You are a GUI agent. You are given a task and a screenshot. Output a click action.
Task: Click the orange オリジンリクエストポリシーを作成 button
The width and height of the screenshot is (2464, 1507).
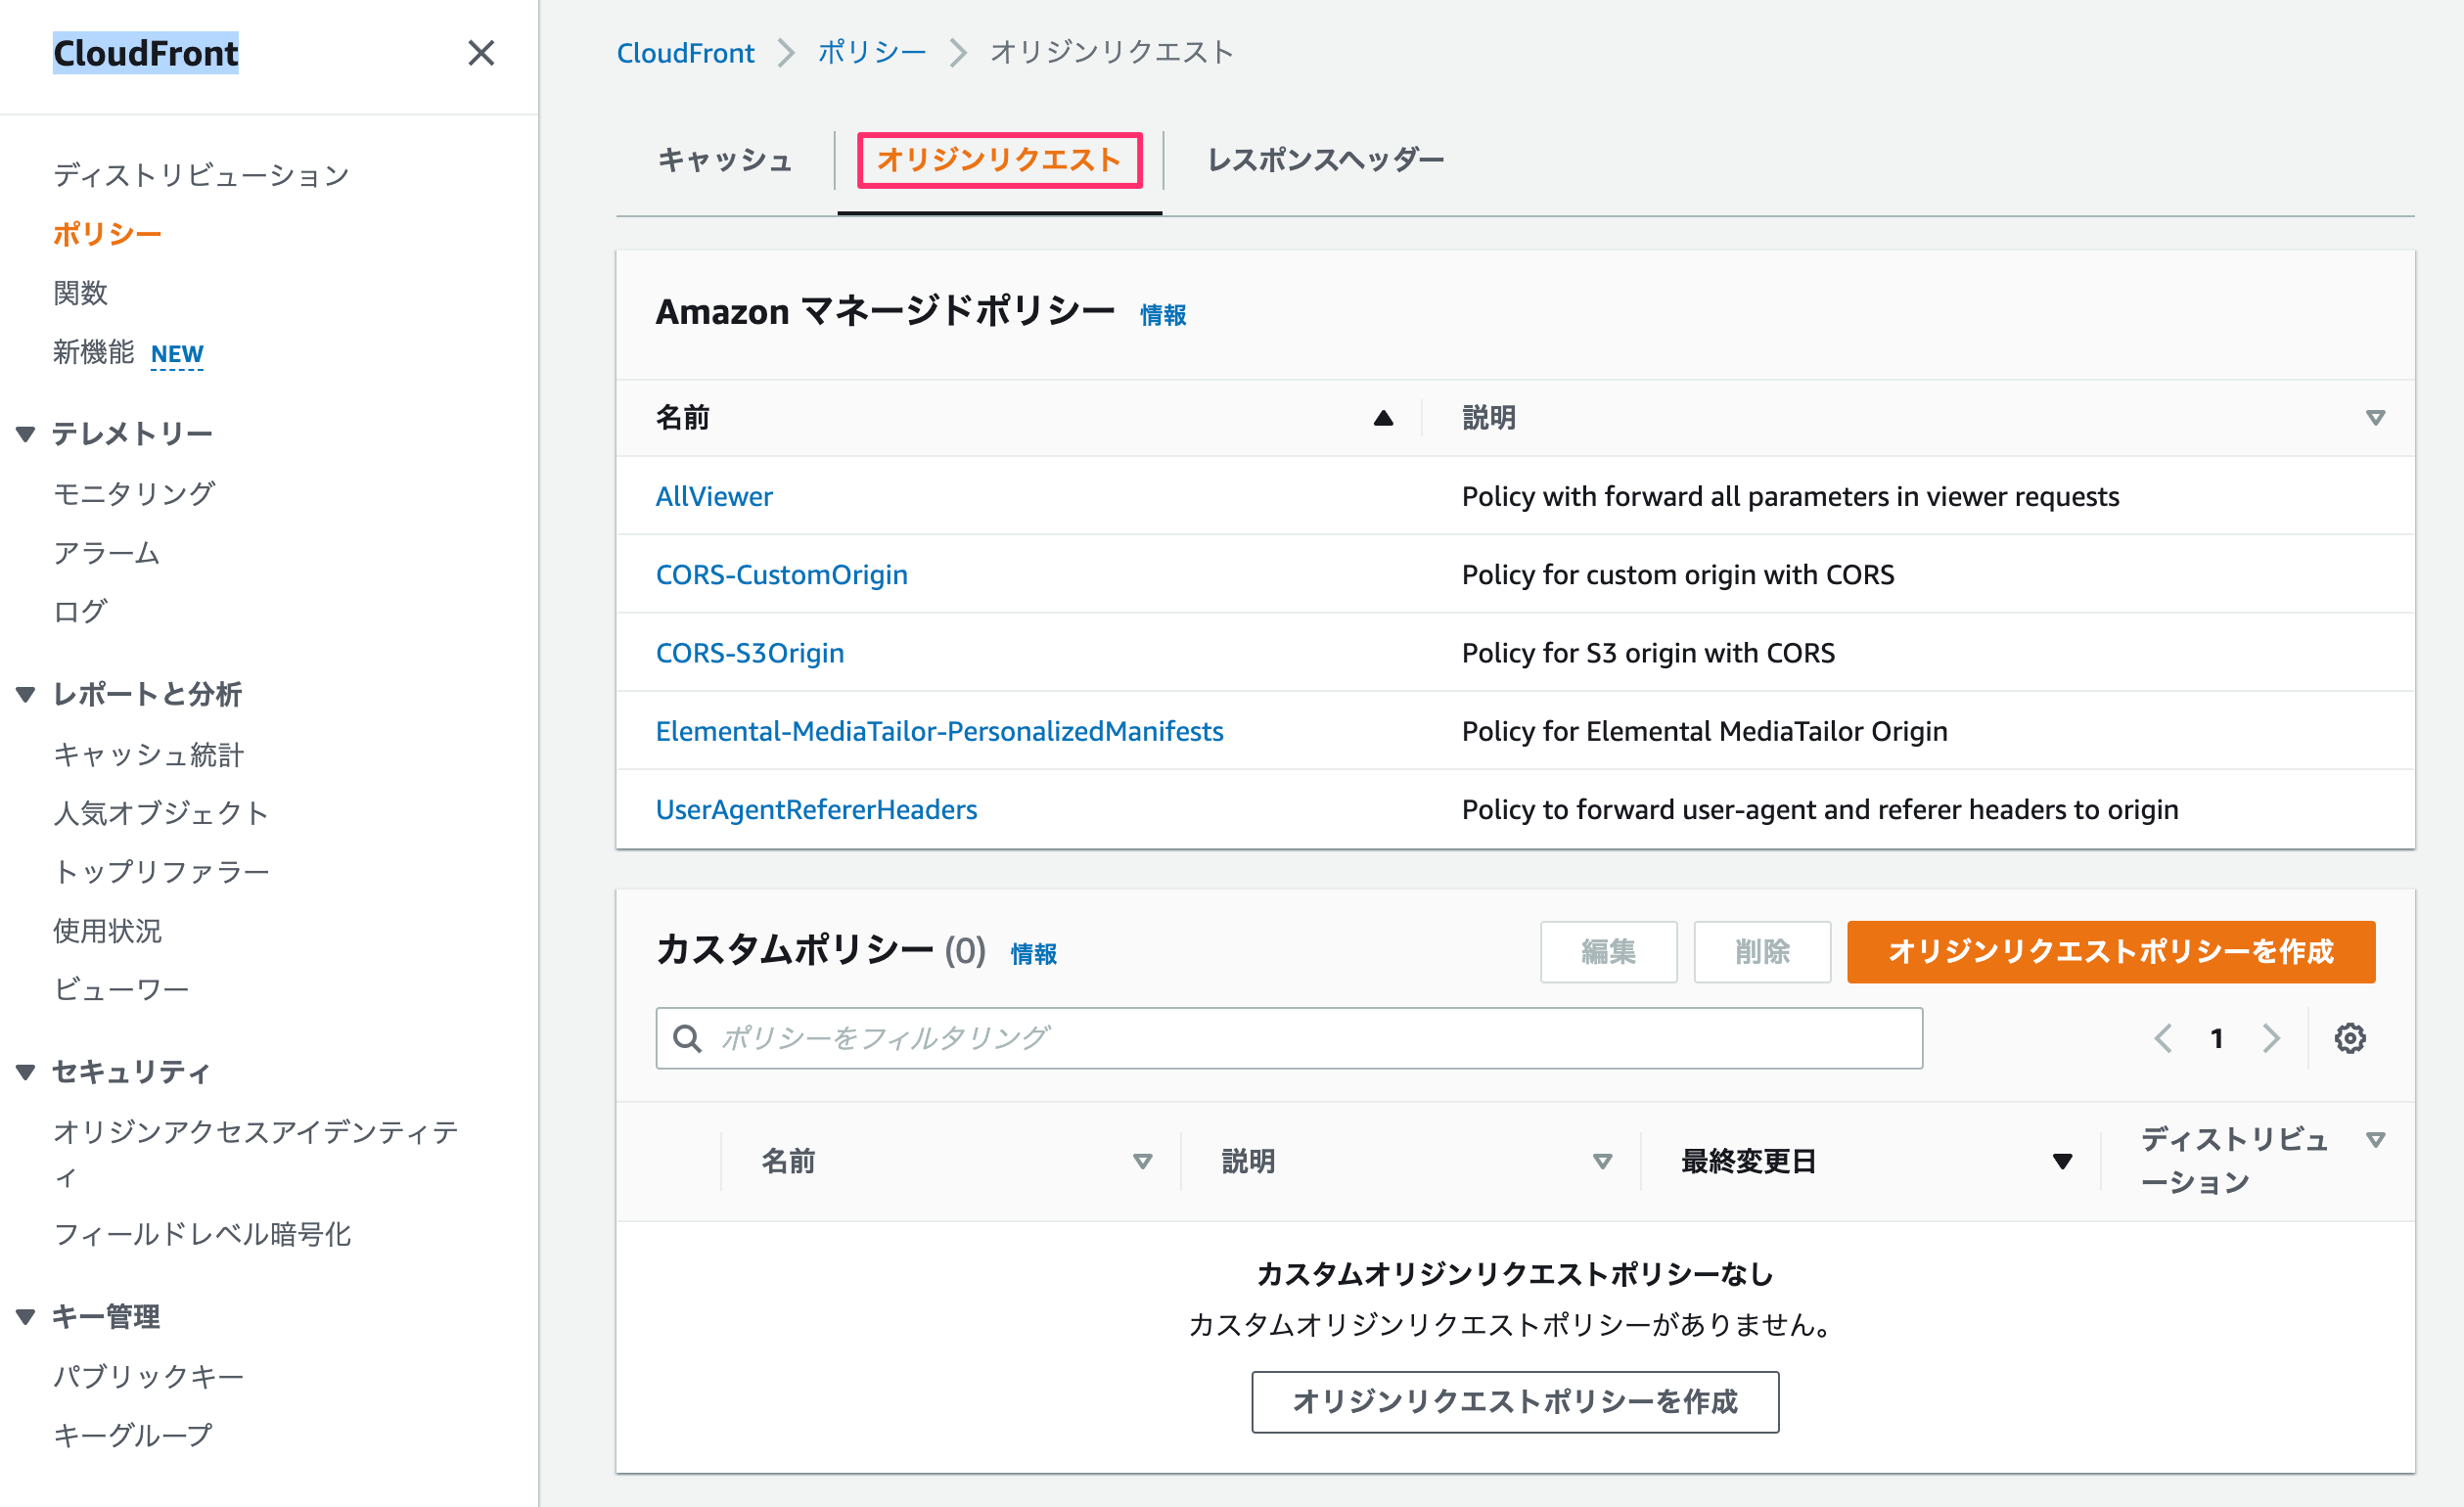2111,951
